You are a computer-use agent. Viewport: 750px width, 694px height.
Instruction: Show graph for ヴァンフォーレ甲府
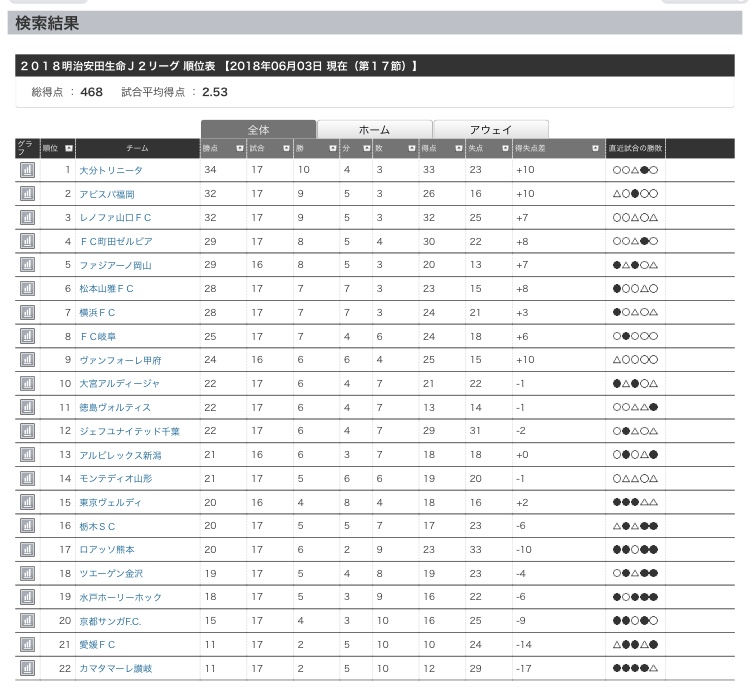click(x=27, y=360)
